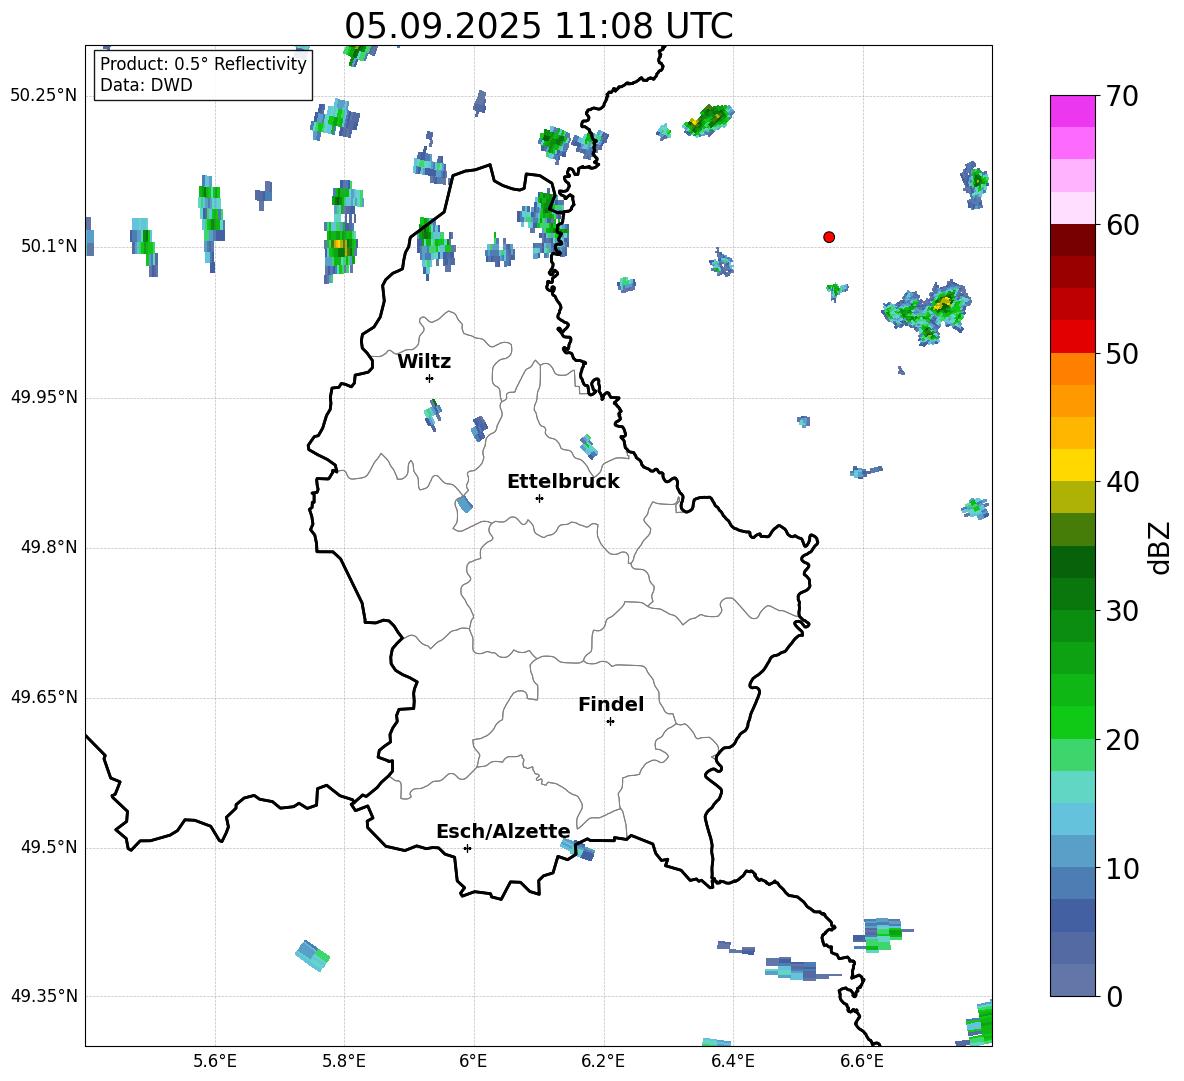Select the Esch/Alzette city label

pyautogui.click(x=503, y=832)
